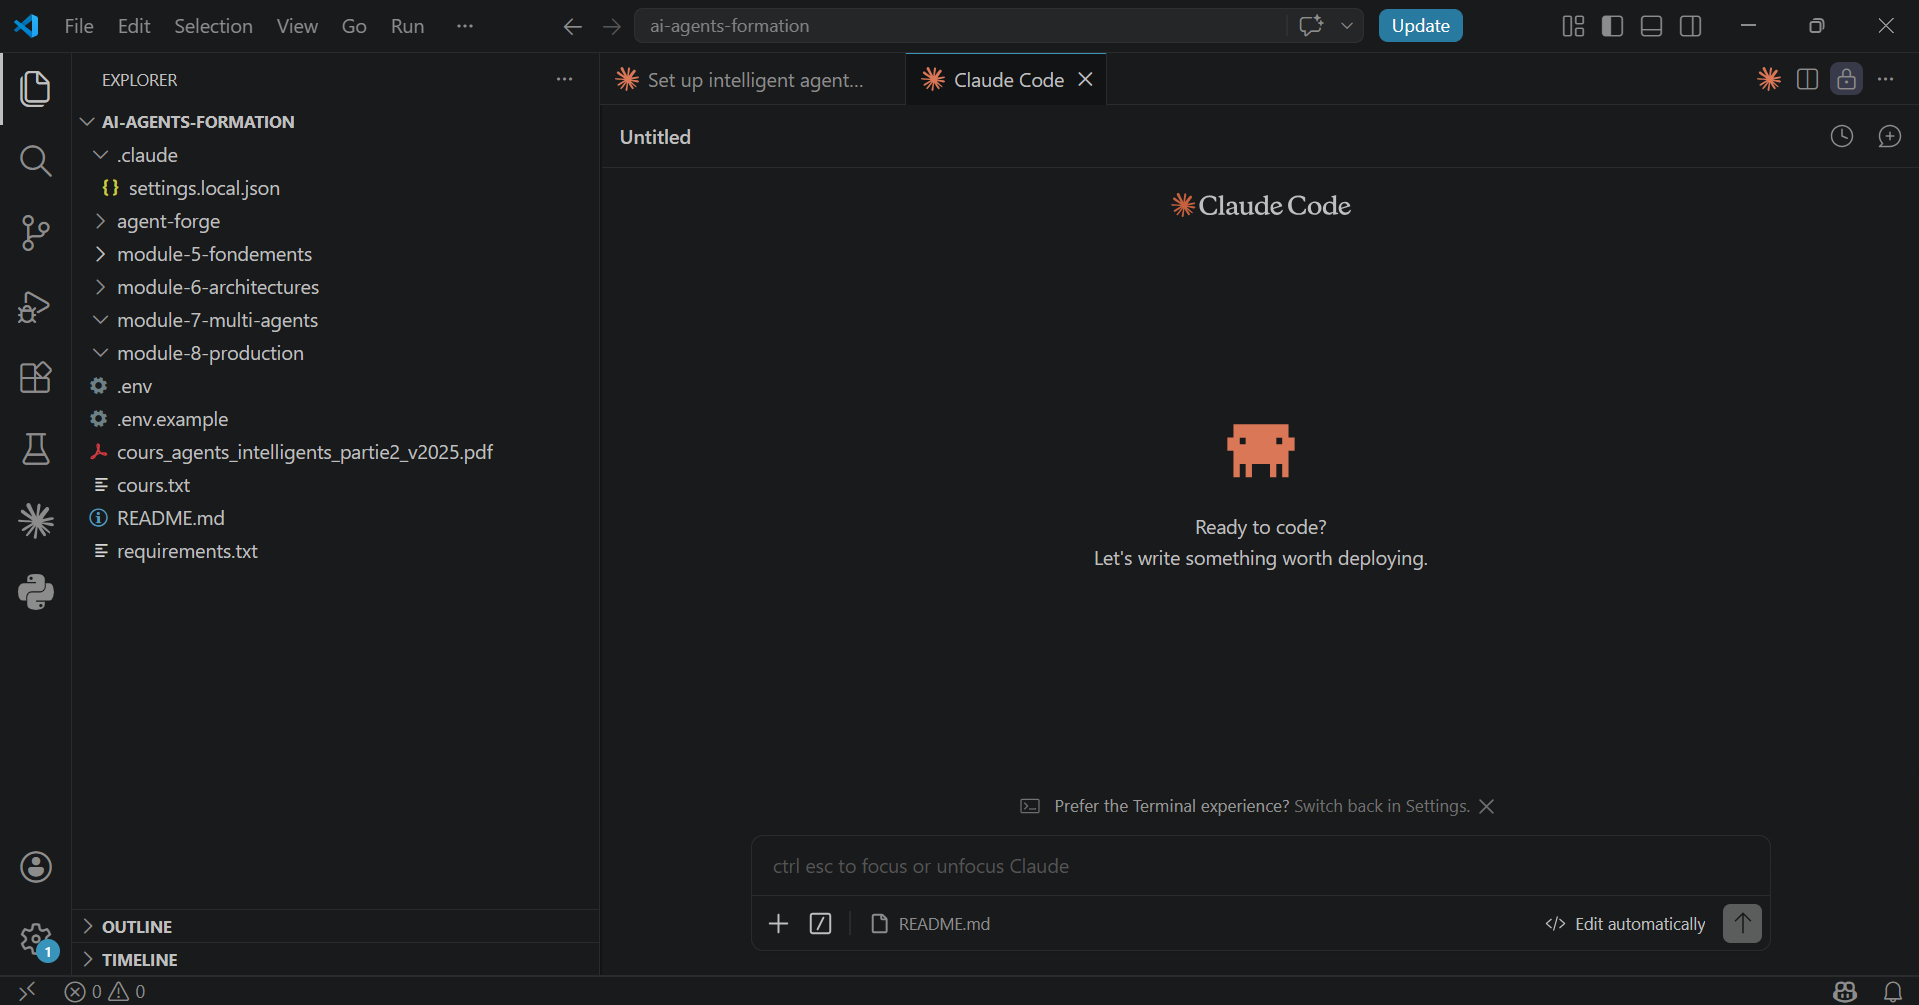
Task: Click the Switch back in Settings link
Action: 1382,806
